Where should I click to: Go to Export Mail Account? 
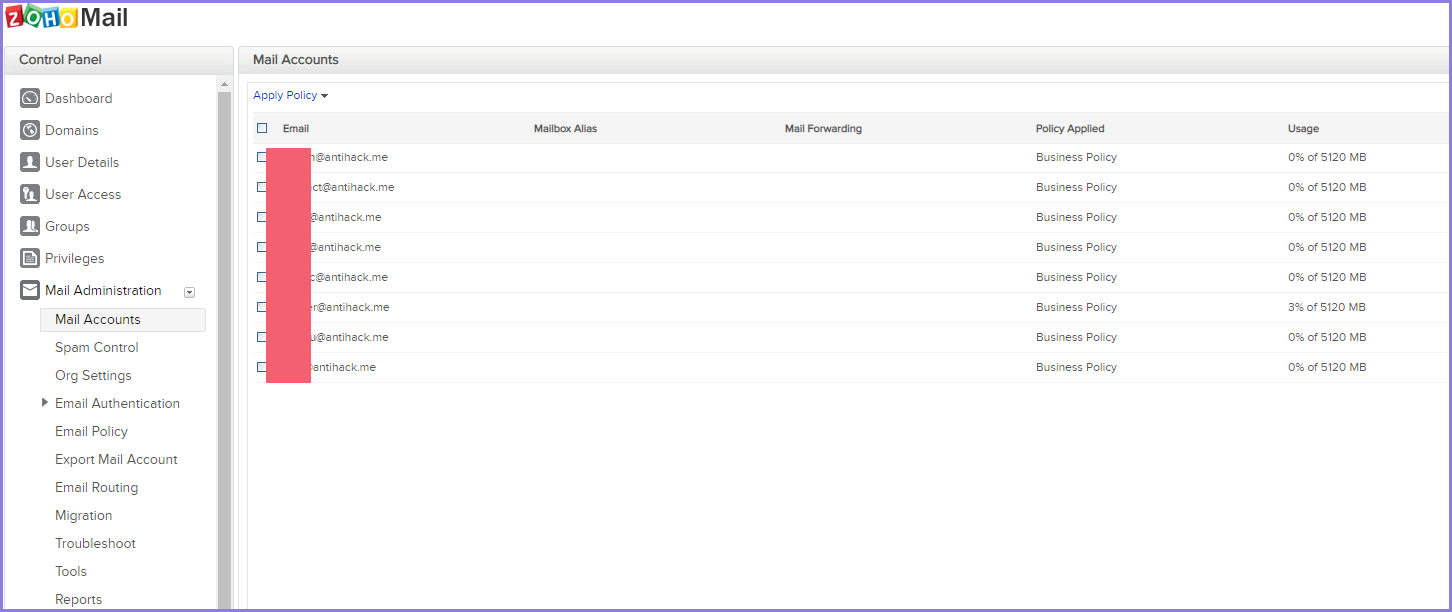tap(116, 459)
